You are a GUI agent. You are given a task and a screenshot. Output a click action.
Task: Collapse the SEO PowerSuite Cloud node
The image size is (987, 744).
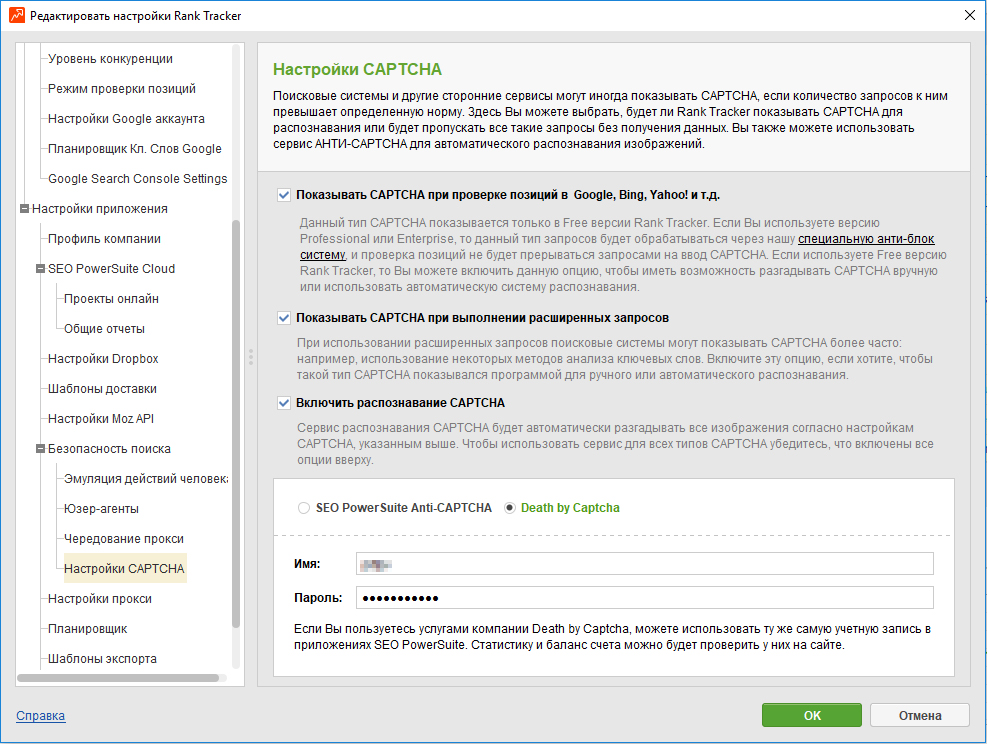[x=40, y=269]
